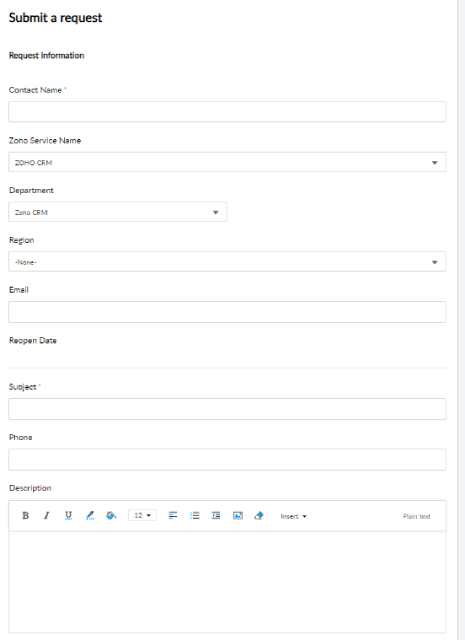Expand the Zoho Service Name dropdown
The width and height of the screenshot is (465, 640).
(x=227, y=162)
